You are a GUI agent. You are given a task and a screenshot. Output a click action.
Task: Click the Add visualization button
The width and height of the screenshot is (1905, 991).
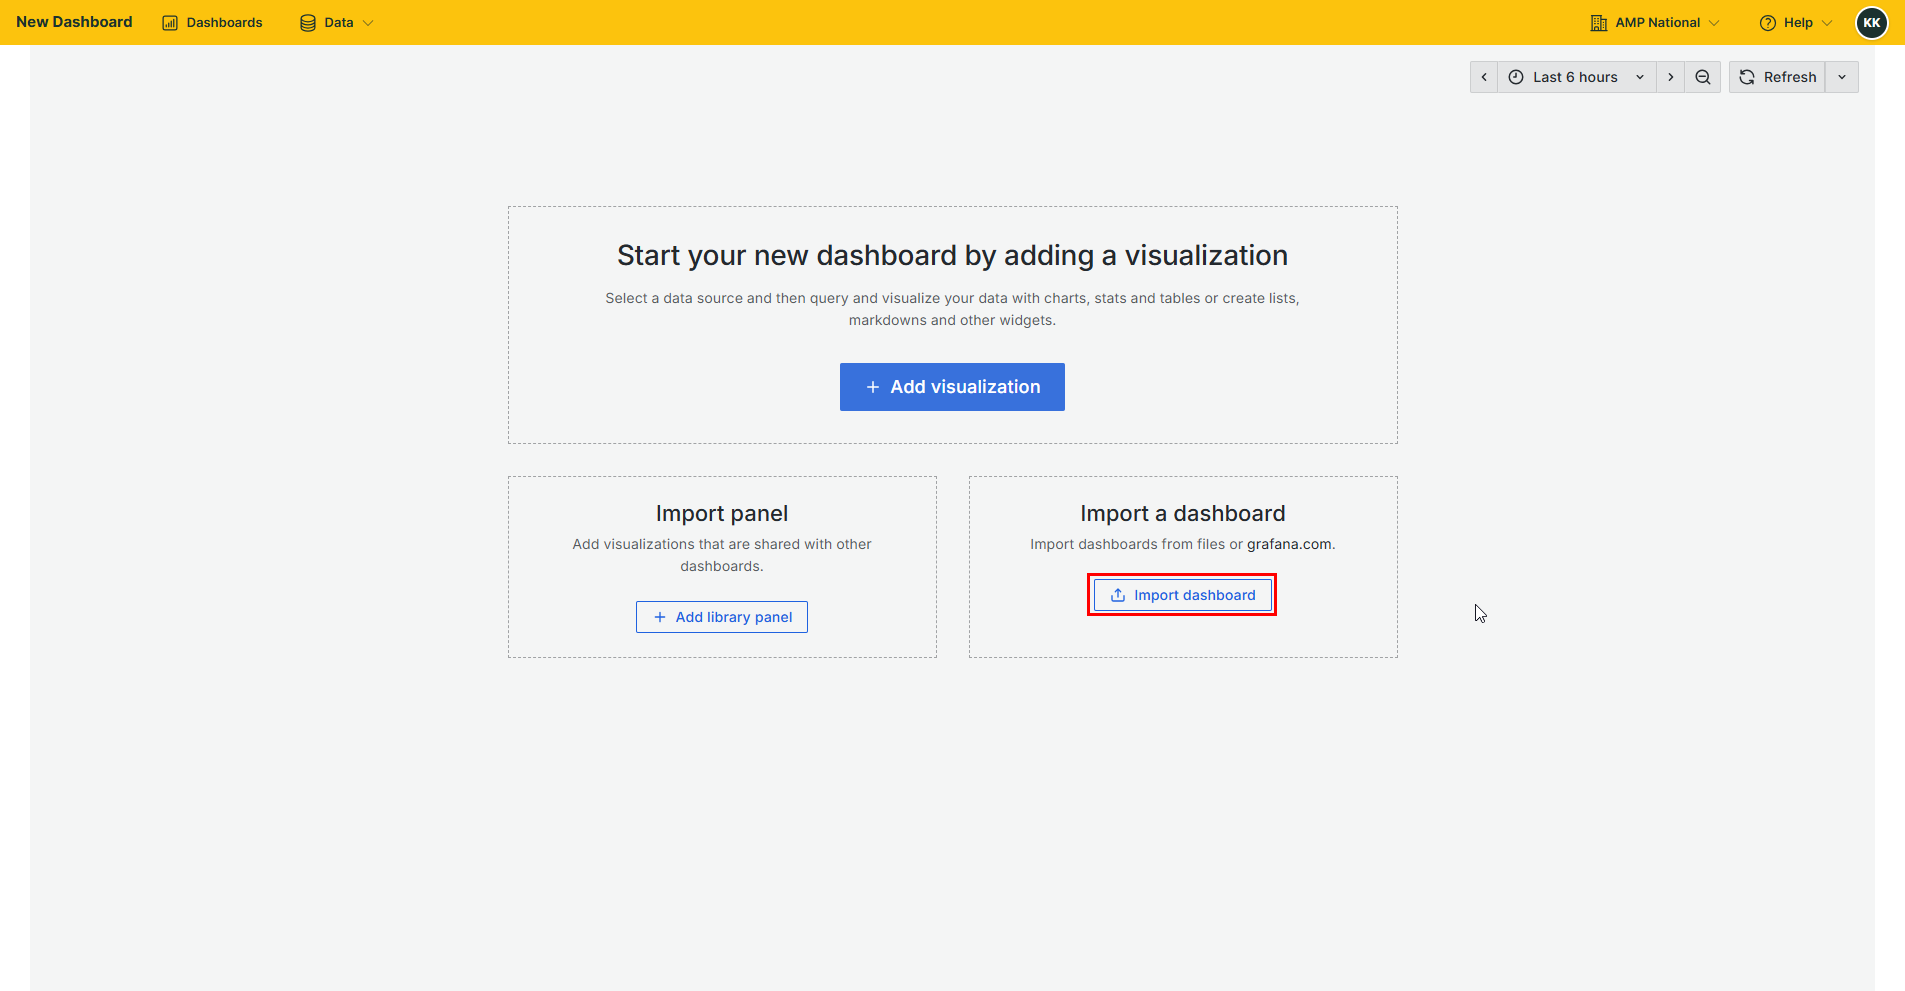tap(952, 387)
